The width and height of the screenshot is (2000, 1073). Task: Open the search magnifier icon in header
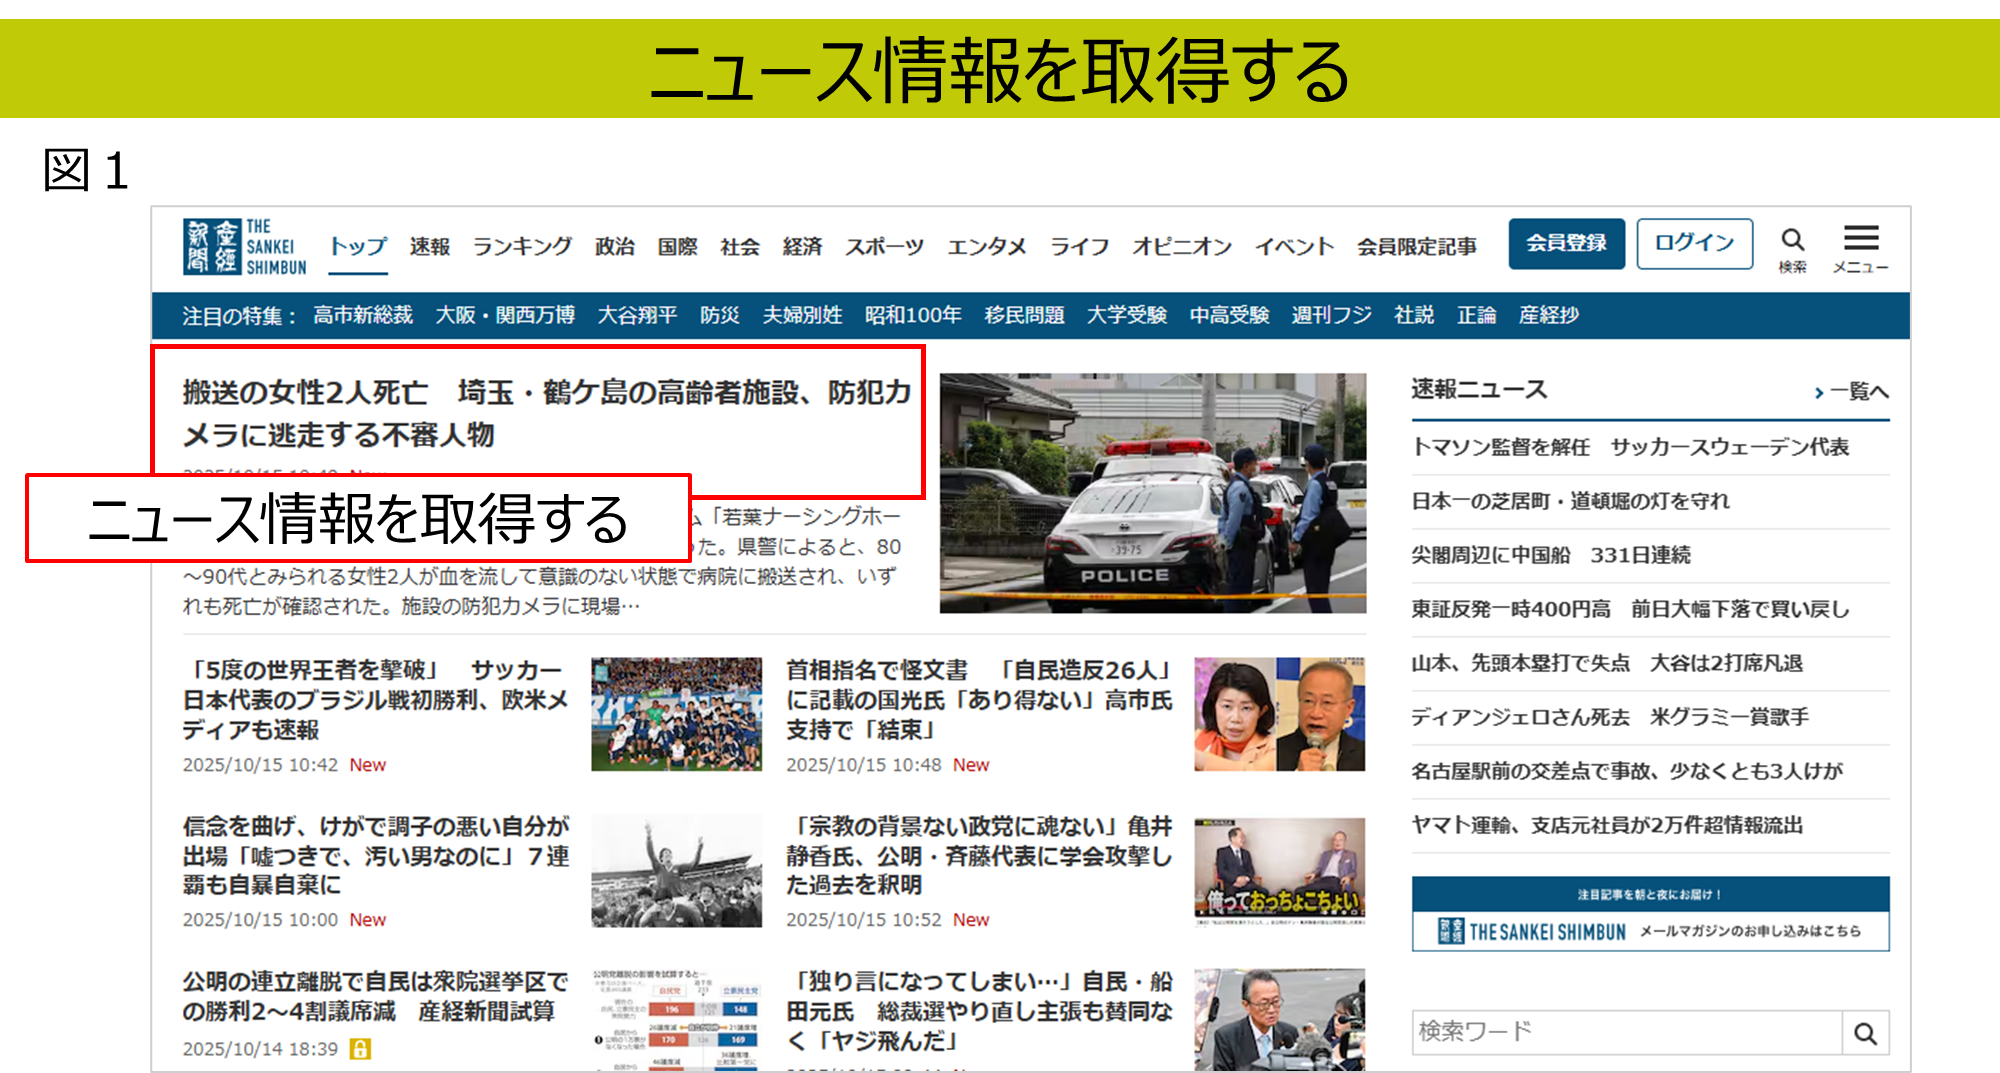click(1792, 241)
